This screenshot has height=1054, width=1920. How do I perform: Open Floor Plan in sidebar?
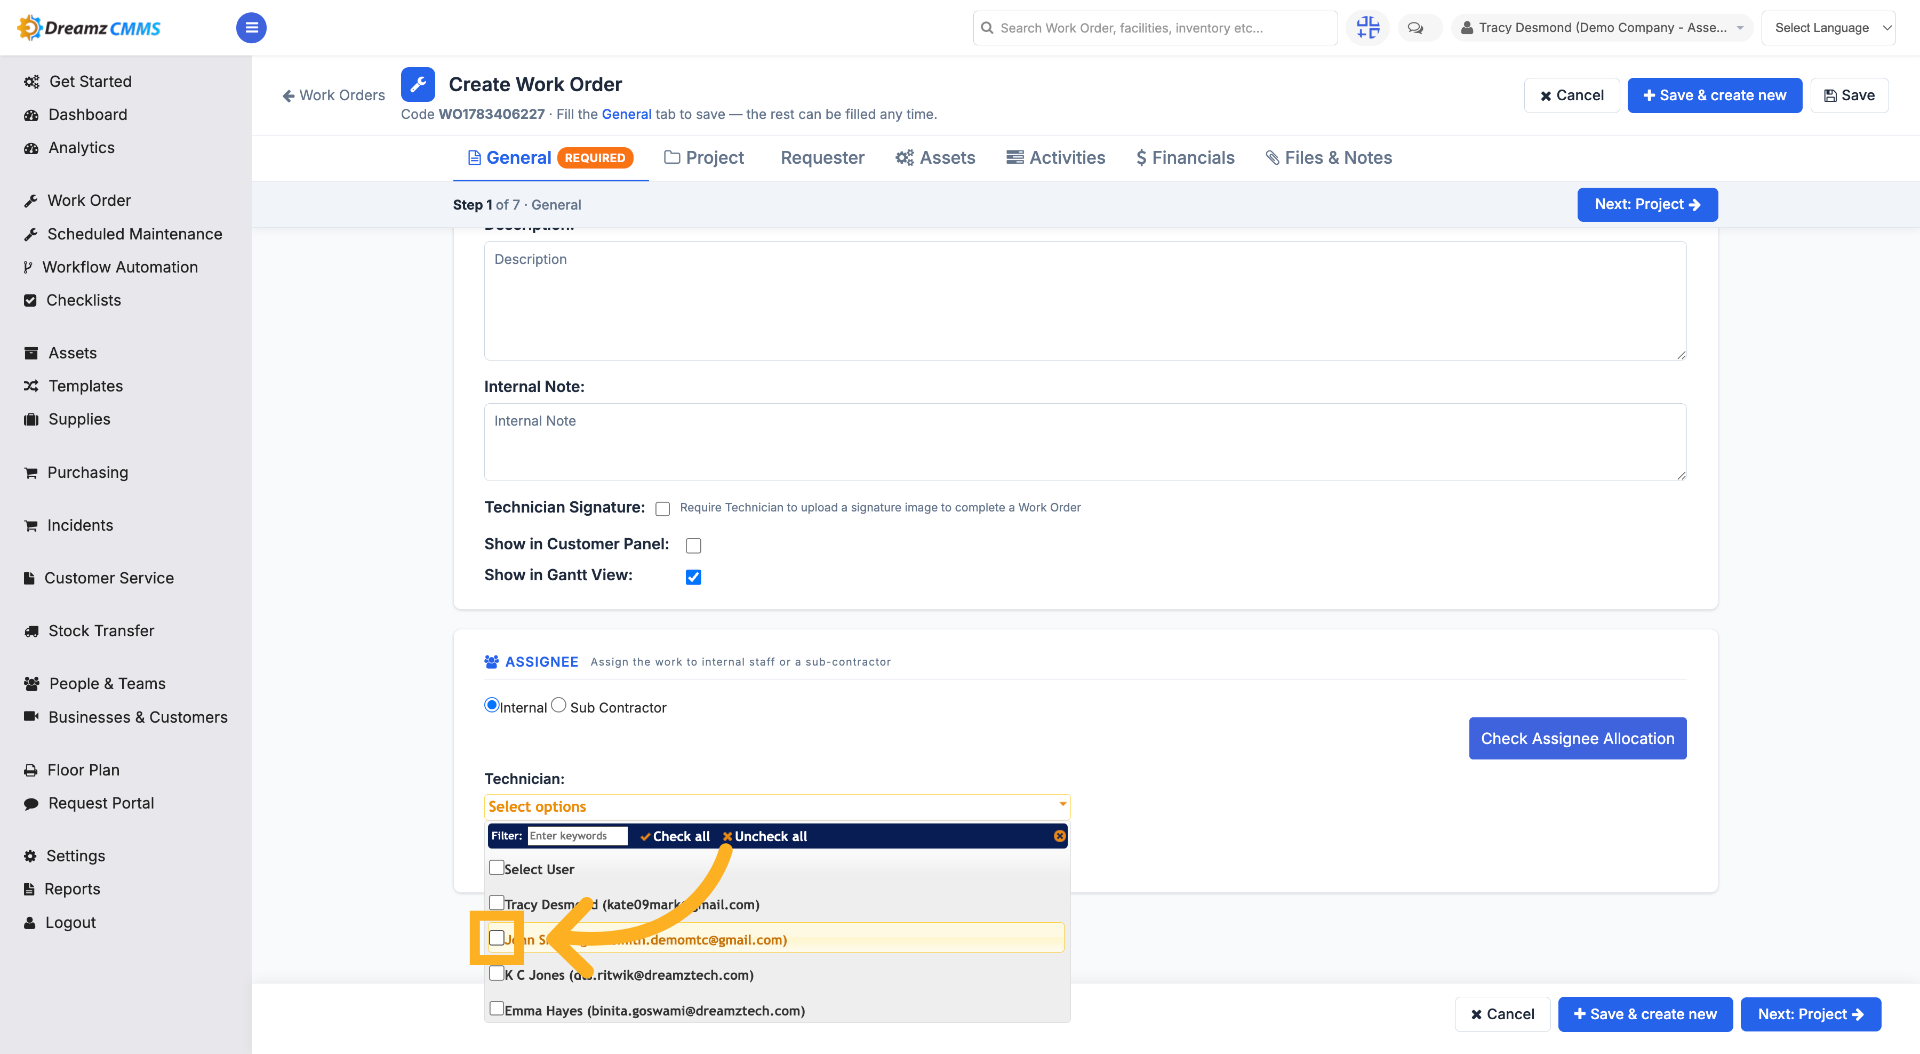tap(83, 770)
